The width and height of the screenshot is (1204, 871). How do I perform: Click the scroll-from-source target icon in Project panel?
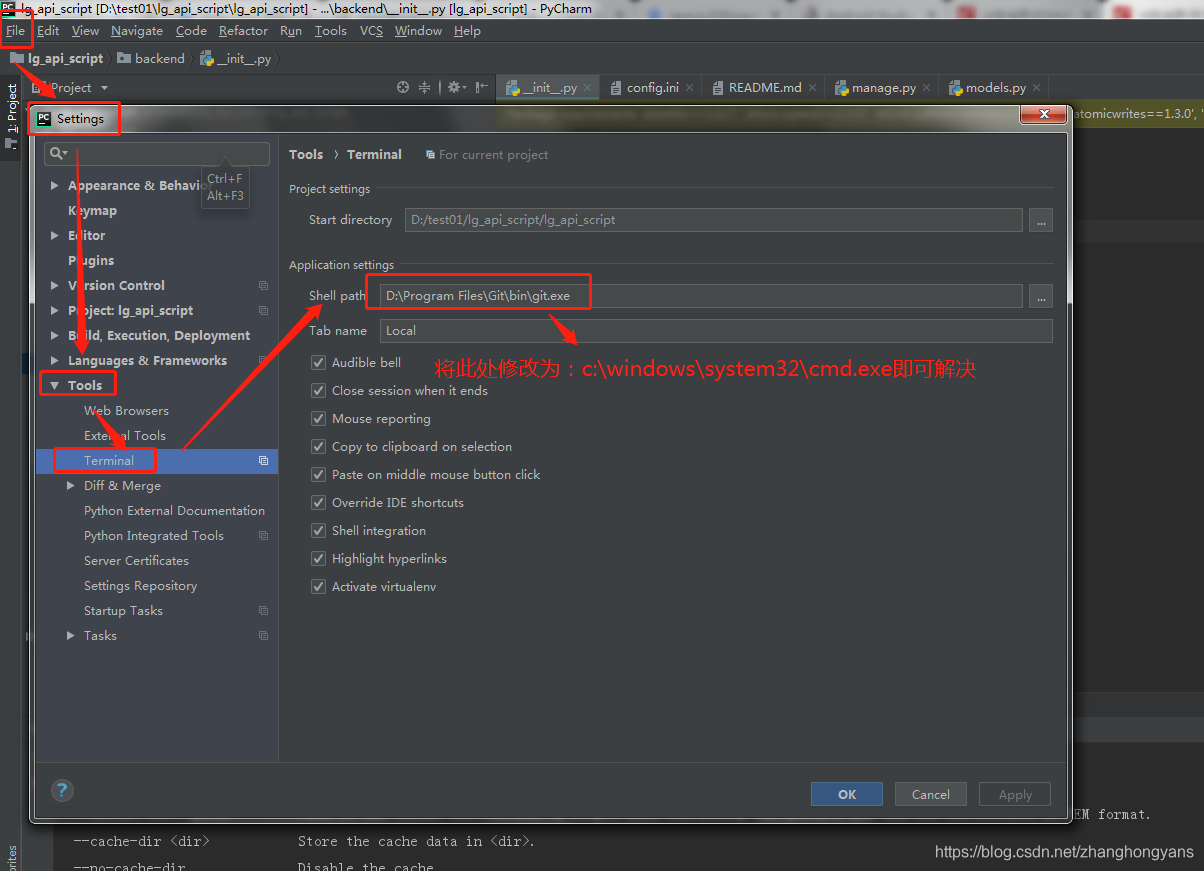403,88
